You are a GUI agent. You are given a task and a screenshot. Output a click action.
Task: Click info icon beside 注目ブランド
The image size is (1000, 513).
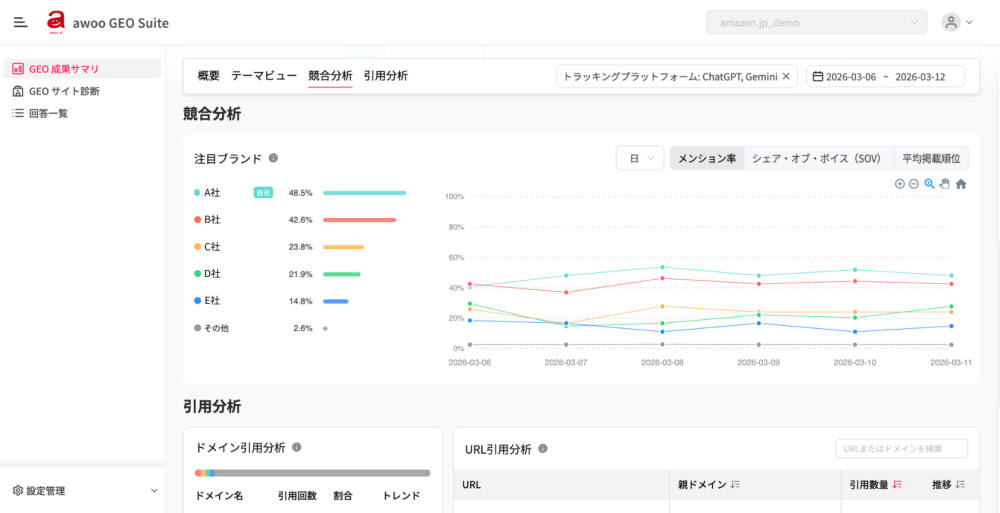tap(274, 158)
